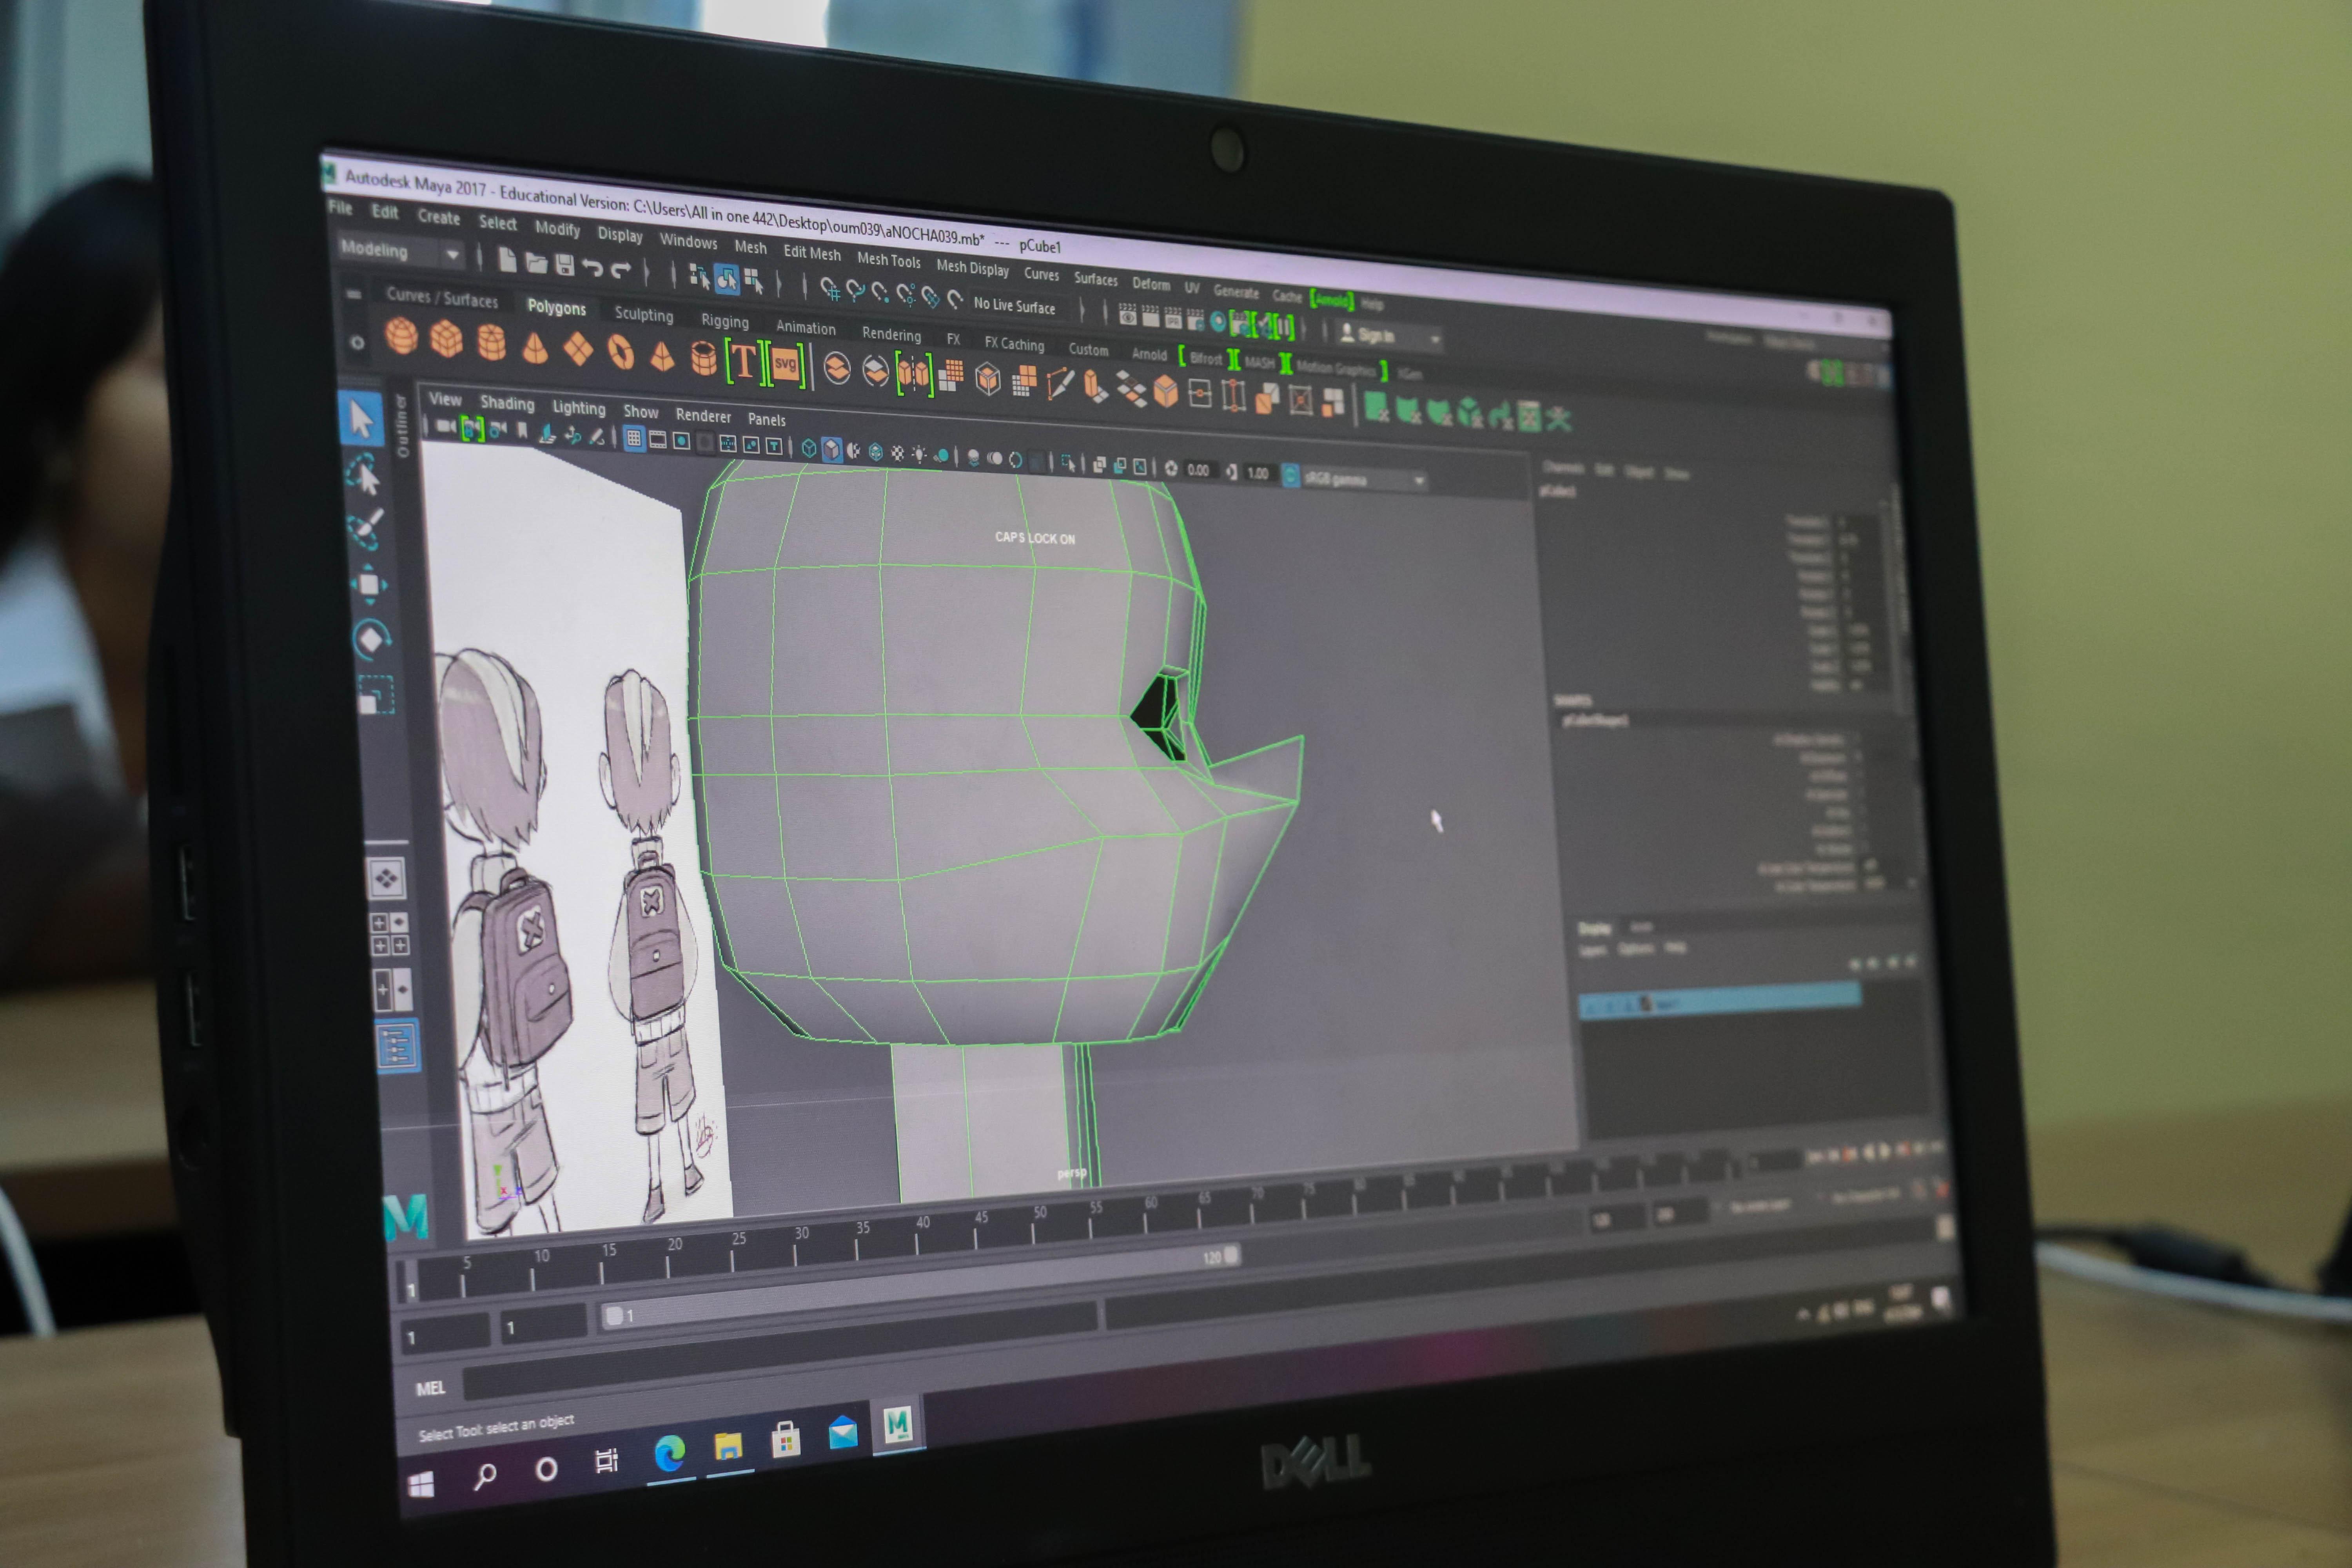This screenshot has width=2352, height=1568.
Task: Toggle viewport Use all lights bulb icon
Action: point(919,455)
